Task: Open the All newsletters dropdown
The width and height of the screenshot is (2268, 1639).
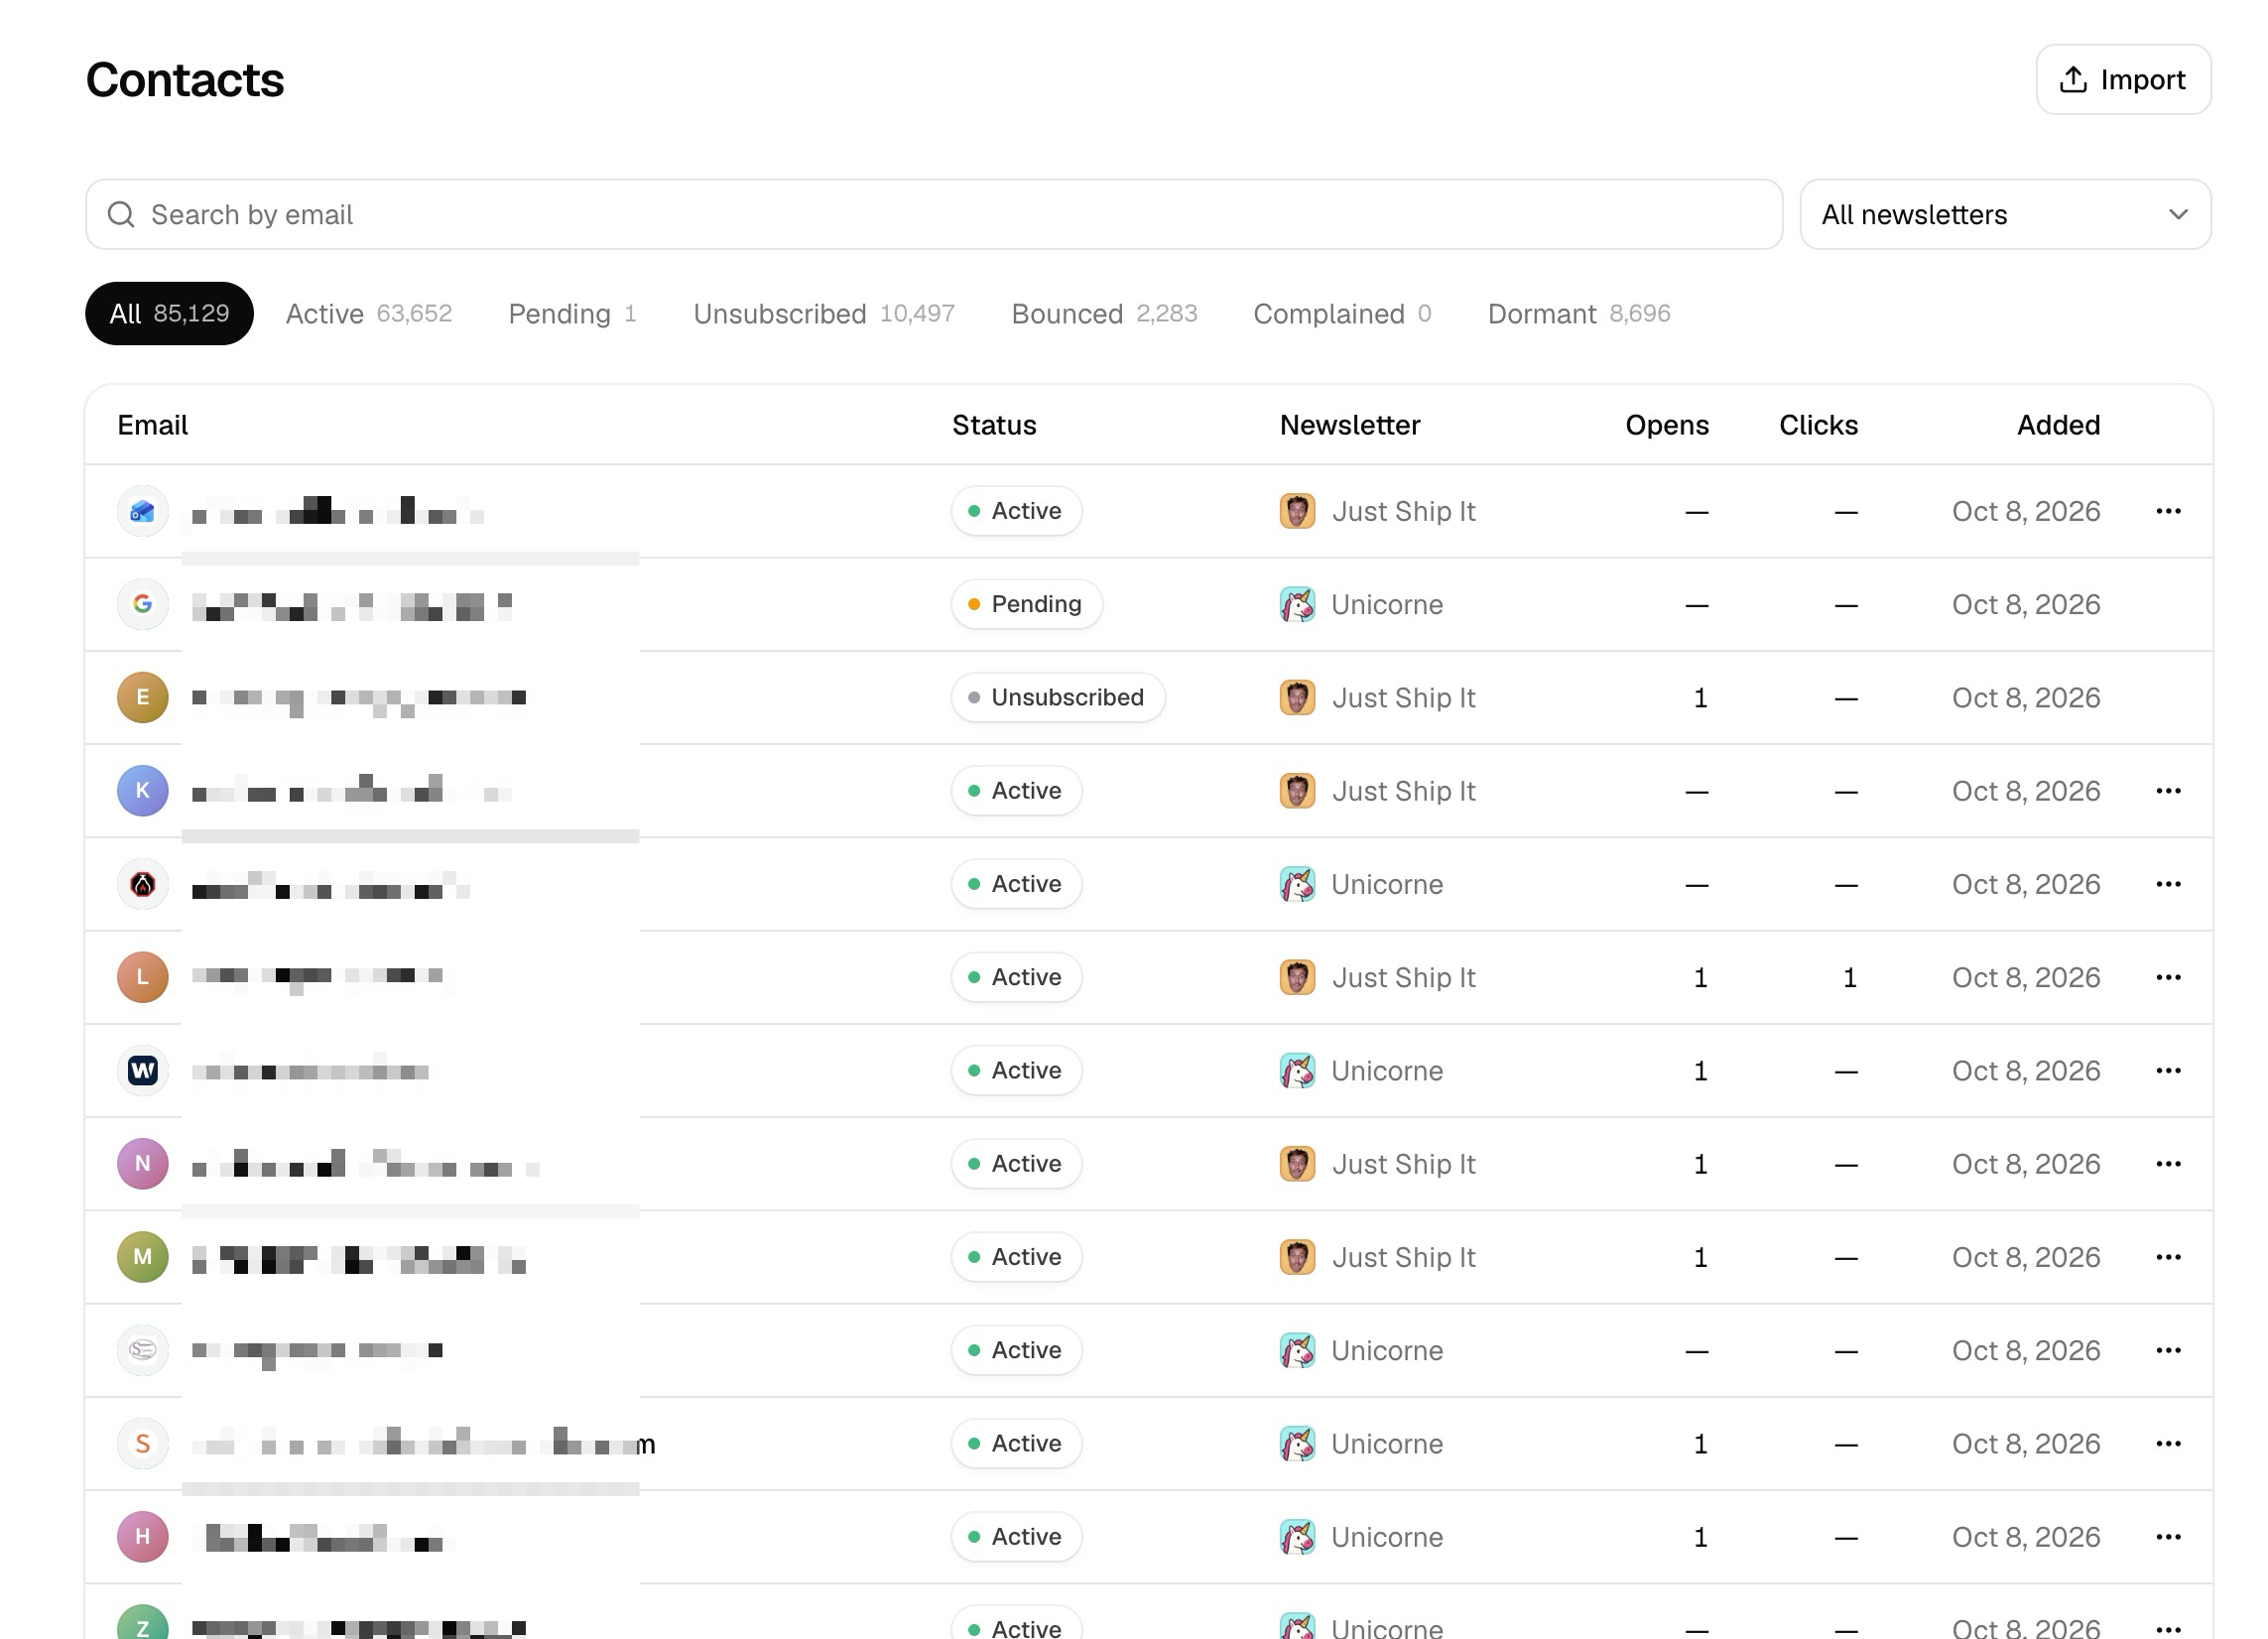Action: [x=2005, y=214]
